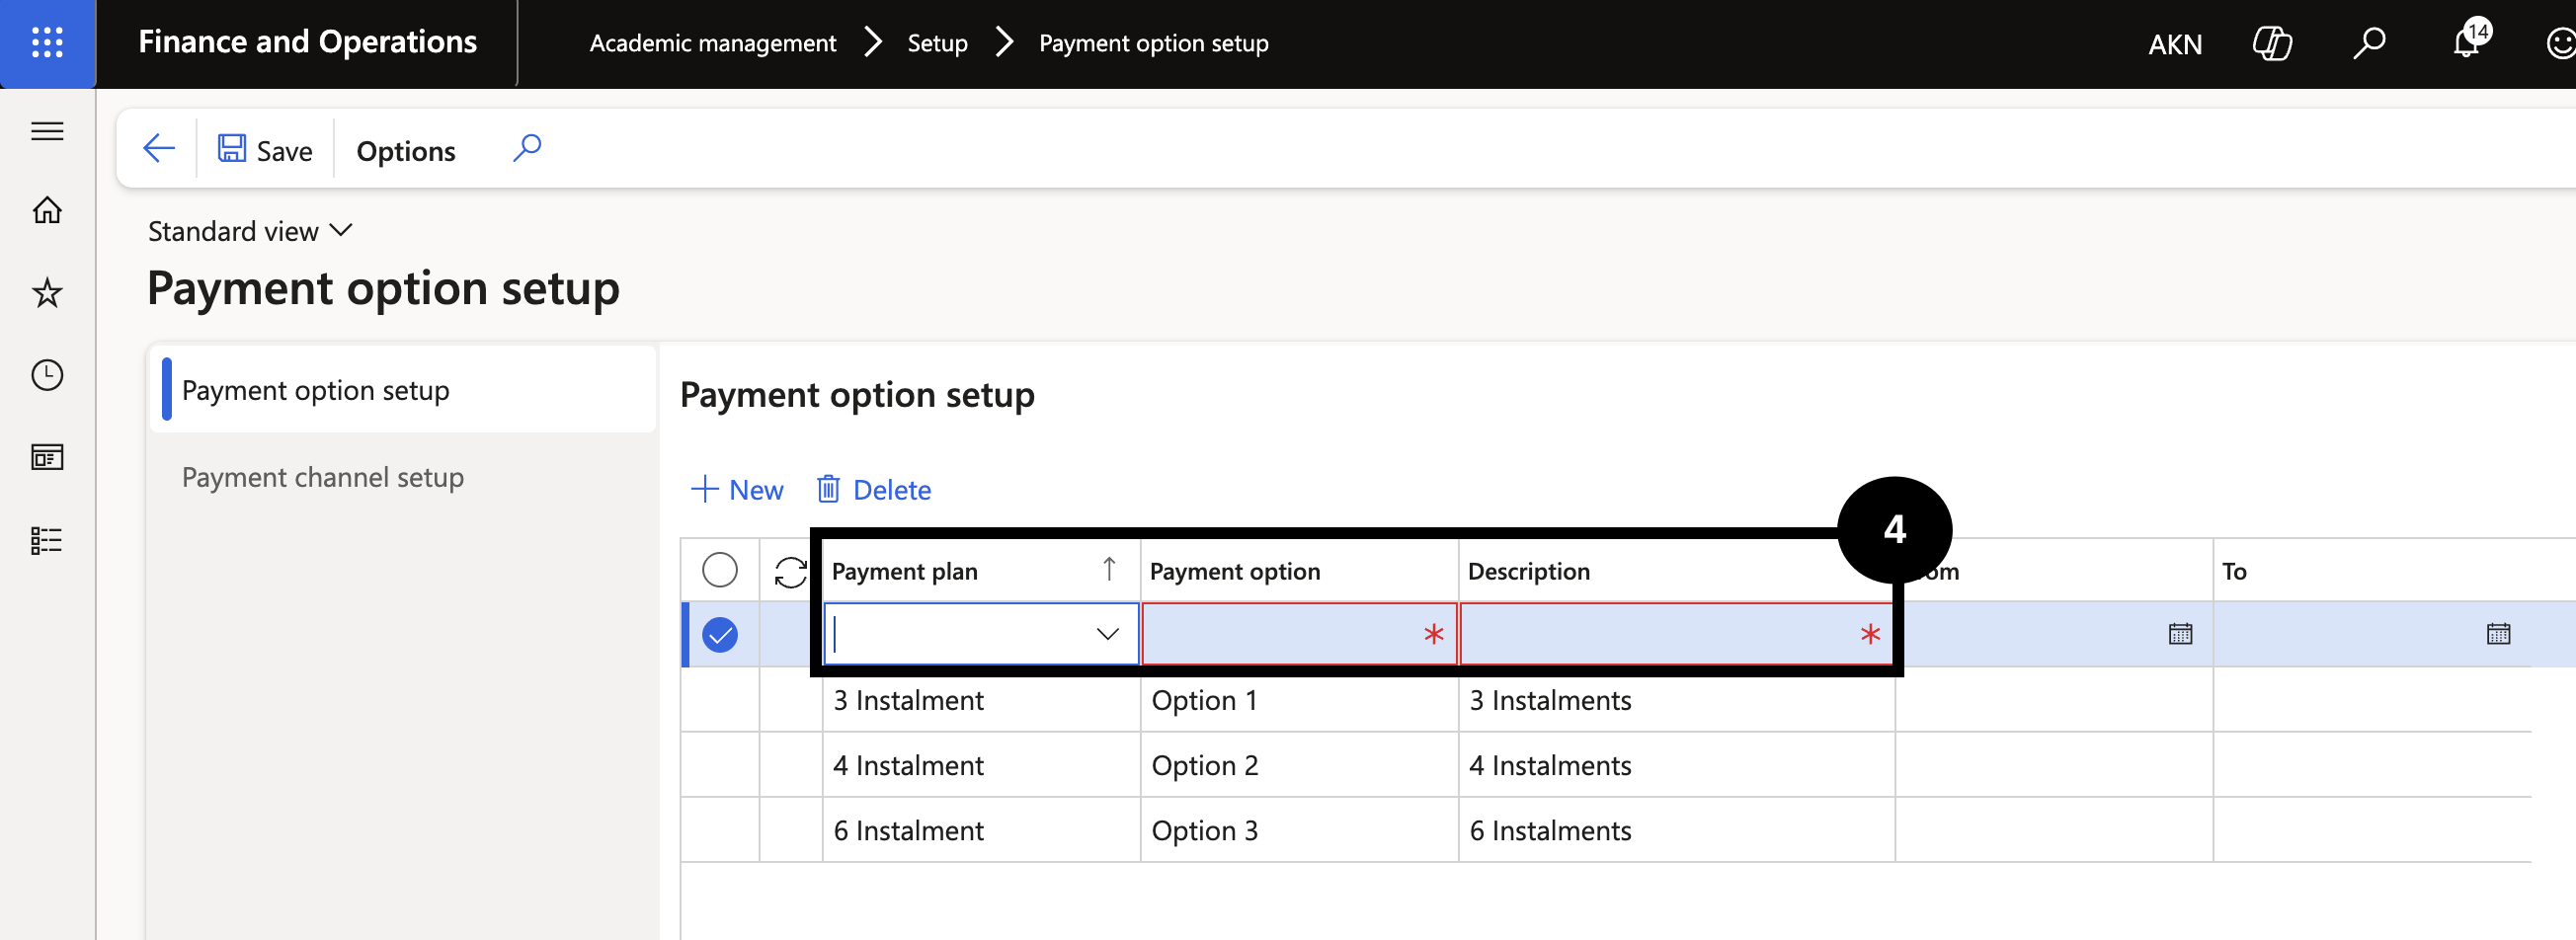Toggle the select-all rows circle
This screenshot has width=2576, height=940.
click(x=720, y=570)
